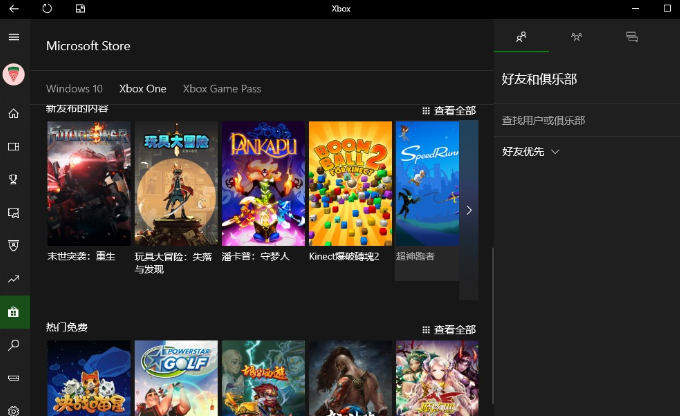
Task: Click the 热门免费 section heading
Action: [x=67, y=327]
